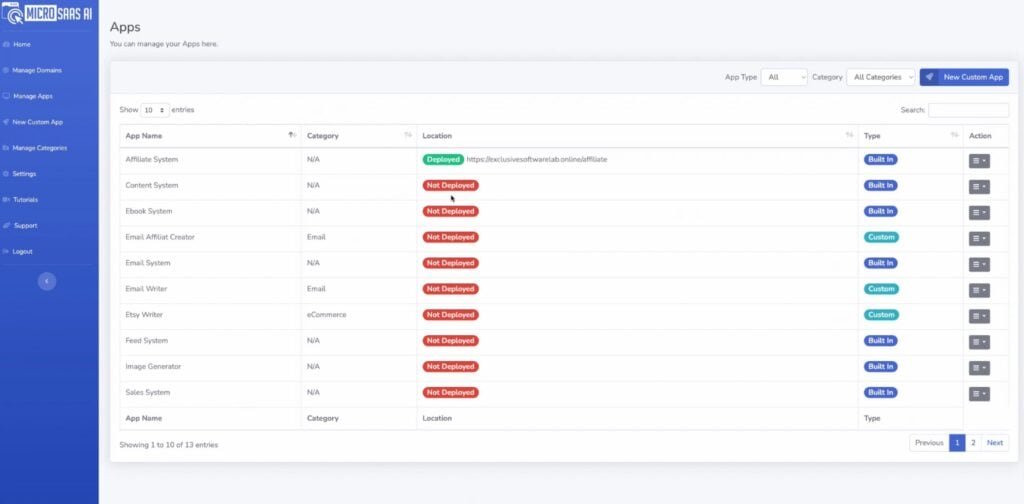The height and width of the screenshot is (504, 1024).
Task: Select the Affiliate System app name
Action: (x=152, y=159)
